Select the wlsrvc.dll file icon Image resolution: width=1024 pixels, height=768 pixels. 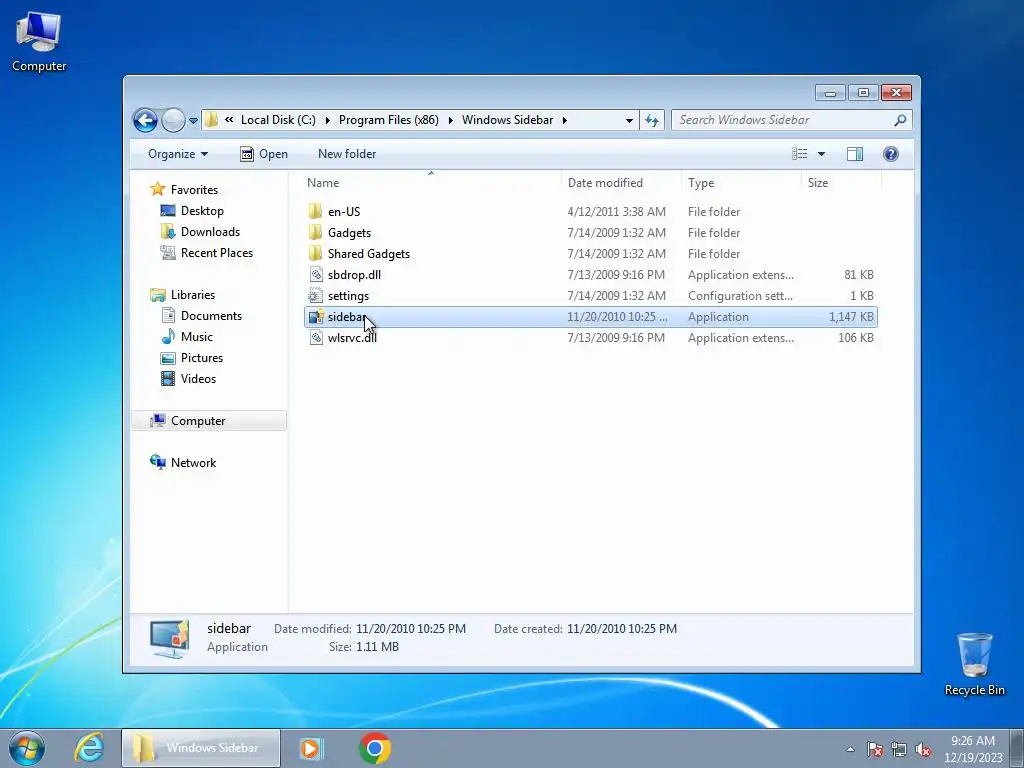point(316,338)
